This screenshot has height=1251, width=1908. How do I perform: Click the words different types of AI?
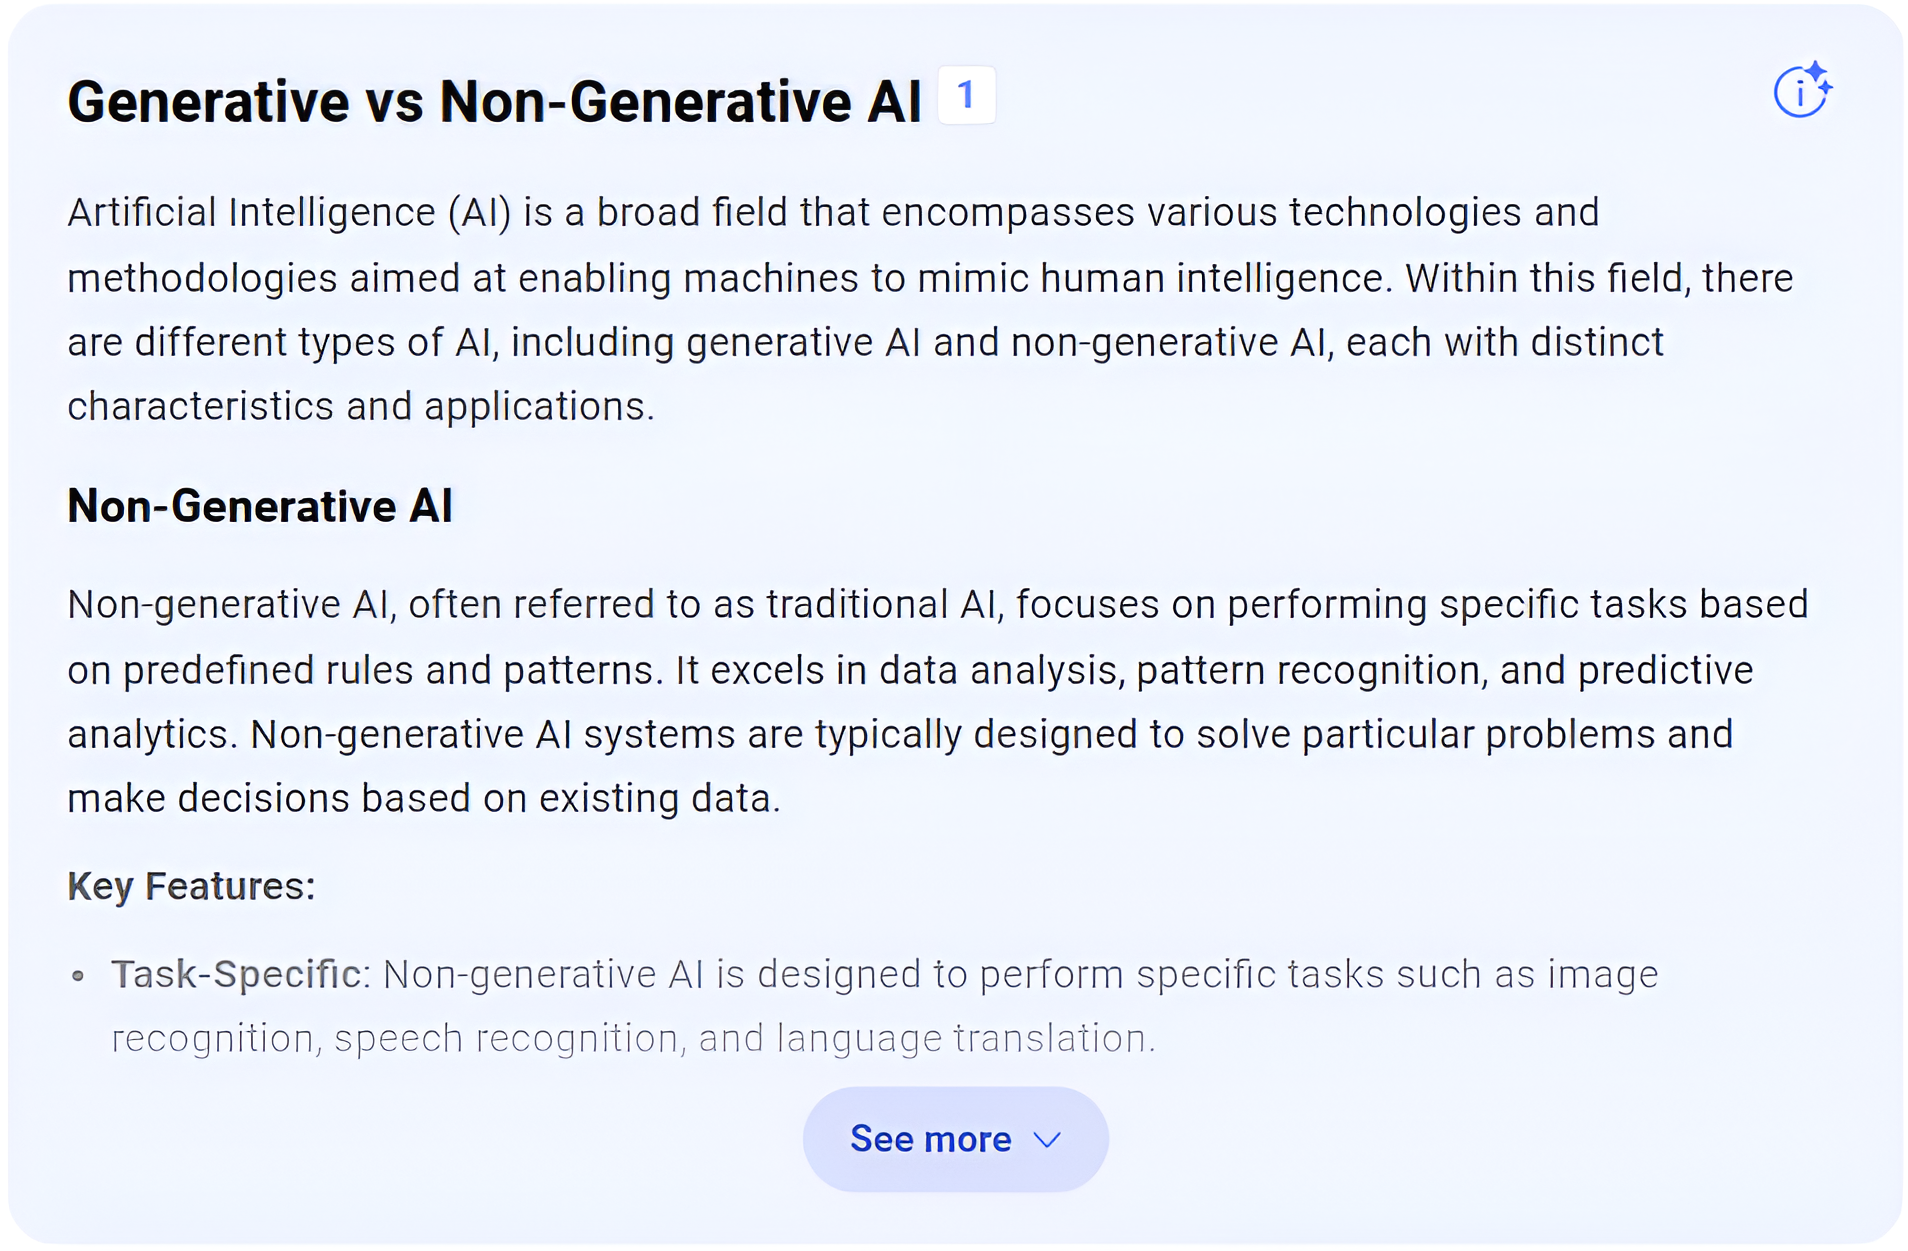pos(314,343)
